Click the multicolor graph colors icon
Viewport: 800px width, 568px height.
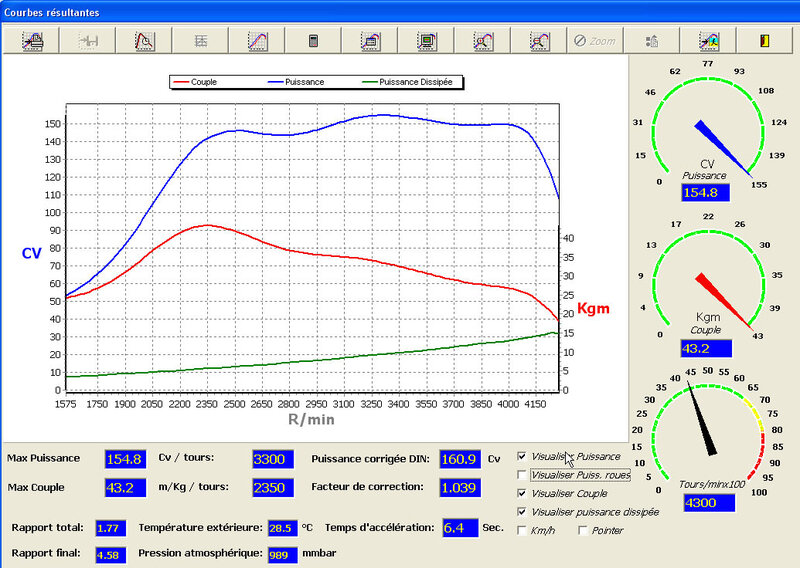[709, 41]
